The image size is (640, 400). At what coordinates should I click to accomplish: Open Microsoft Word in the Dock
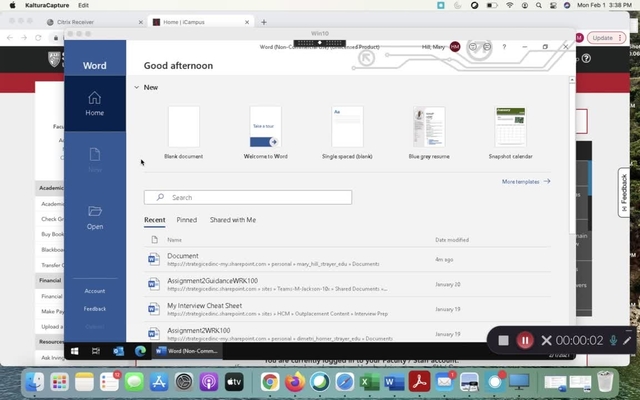[394, 382]
